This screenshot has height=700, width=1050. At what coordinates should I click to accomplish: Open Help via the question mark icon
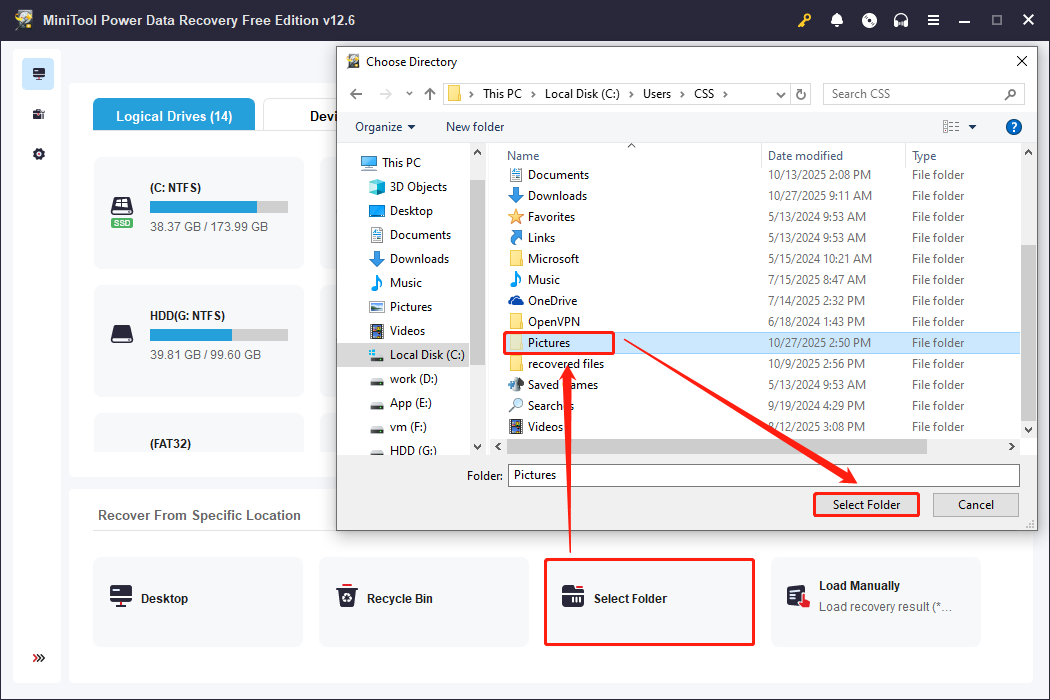[1013, 127]
